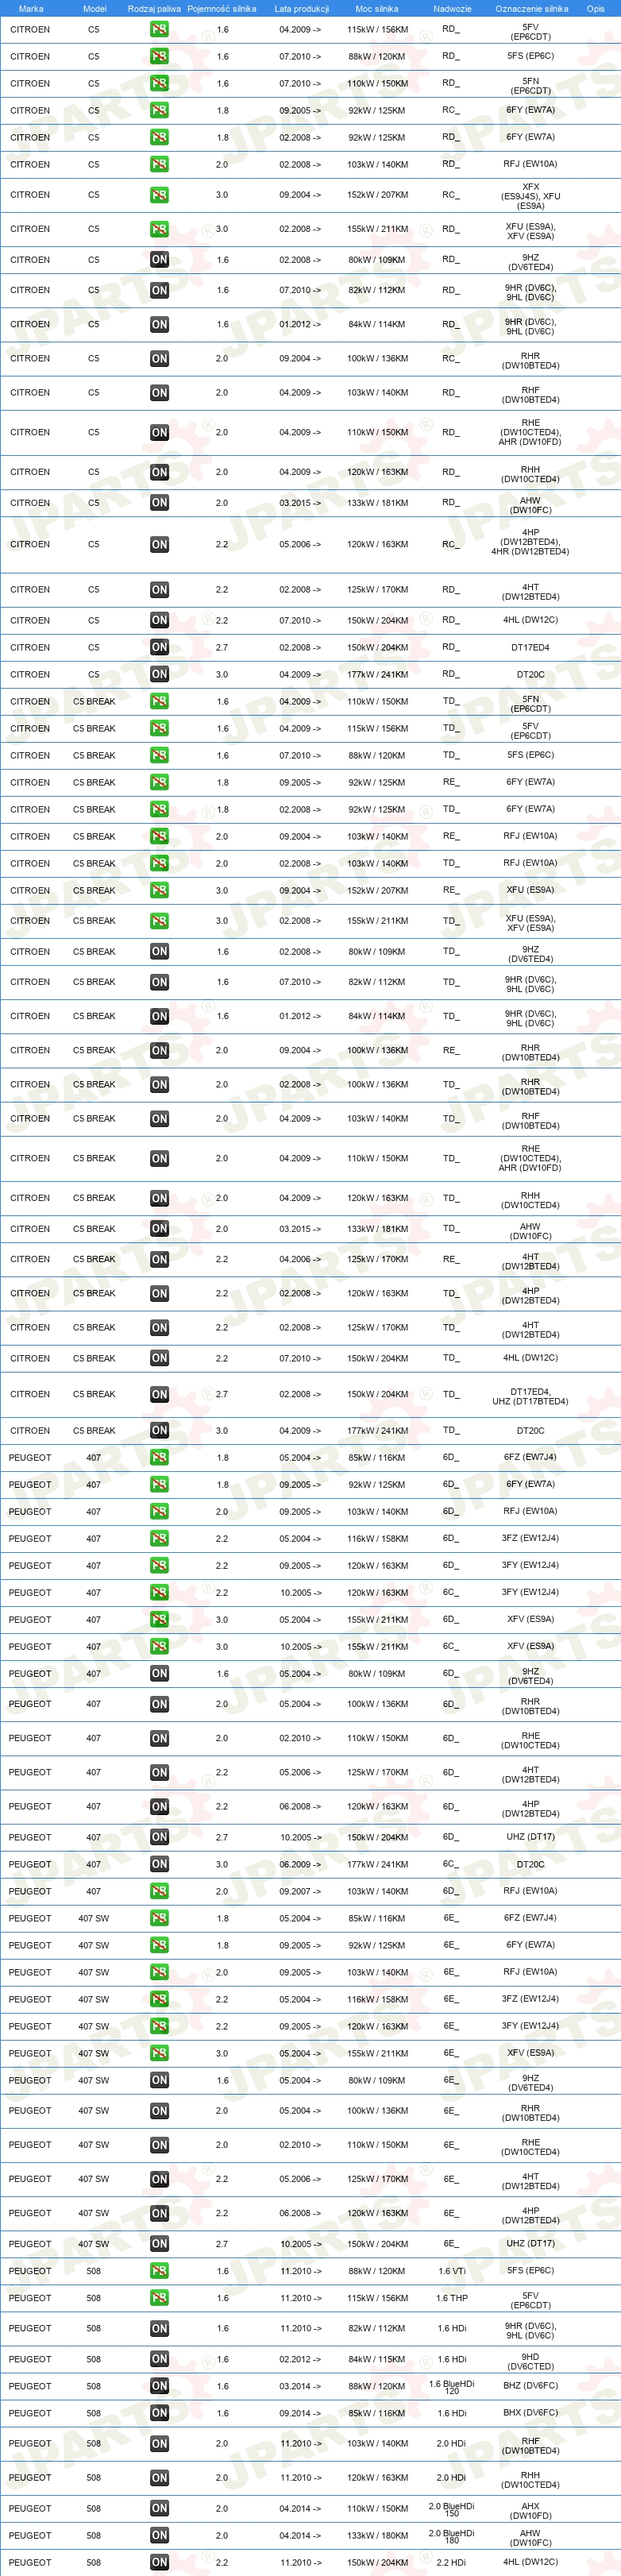Click petrol icon in Peugeot 407 6D_ 6FZ row
This screenshot has width=621, height=2576.
(x=159, y=1458)
